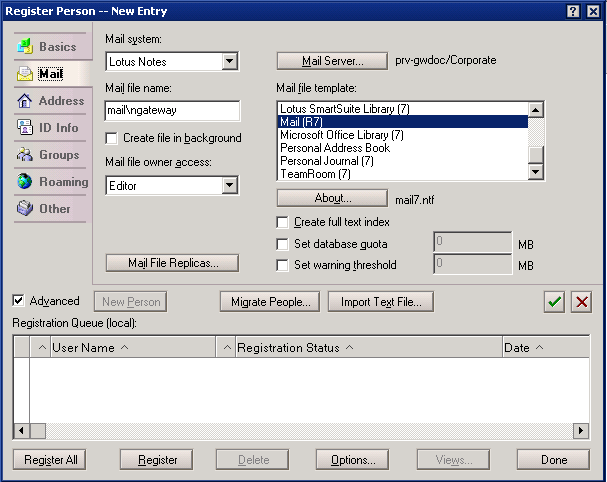Screen dimensions: 607x482
Task: Open the Options dialog
Action: (x=352, y=460)
